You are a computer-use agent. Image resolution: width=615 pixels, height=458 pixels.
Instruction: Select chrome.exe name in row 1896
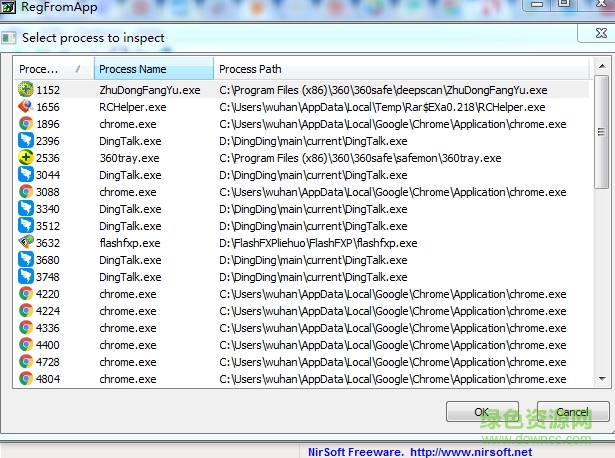(128, 124)
